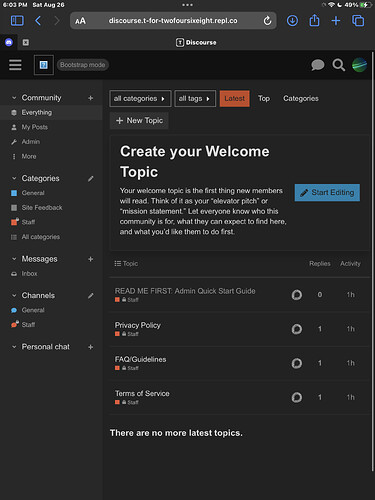This screenshot has width=375, height=500.
Task: Open the Safari sidebar panel icon
Action: coord(17,21)
